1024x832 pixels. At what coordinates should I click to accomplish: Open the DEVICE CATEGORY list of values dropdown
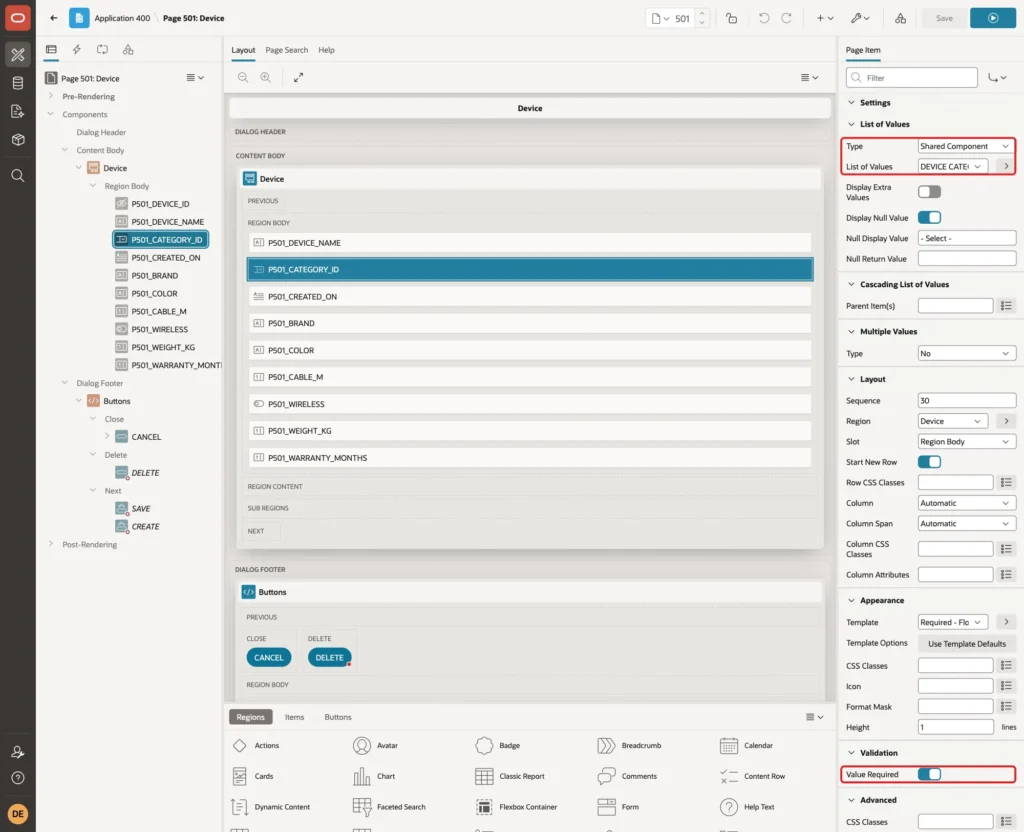952,167
